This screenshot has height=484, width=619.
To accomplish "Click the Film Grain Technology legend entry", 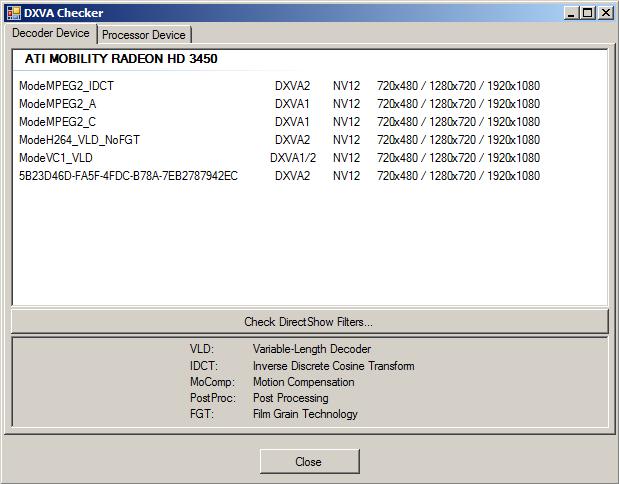I will pyautogui.click(x=305, y=414).
